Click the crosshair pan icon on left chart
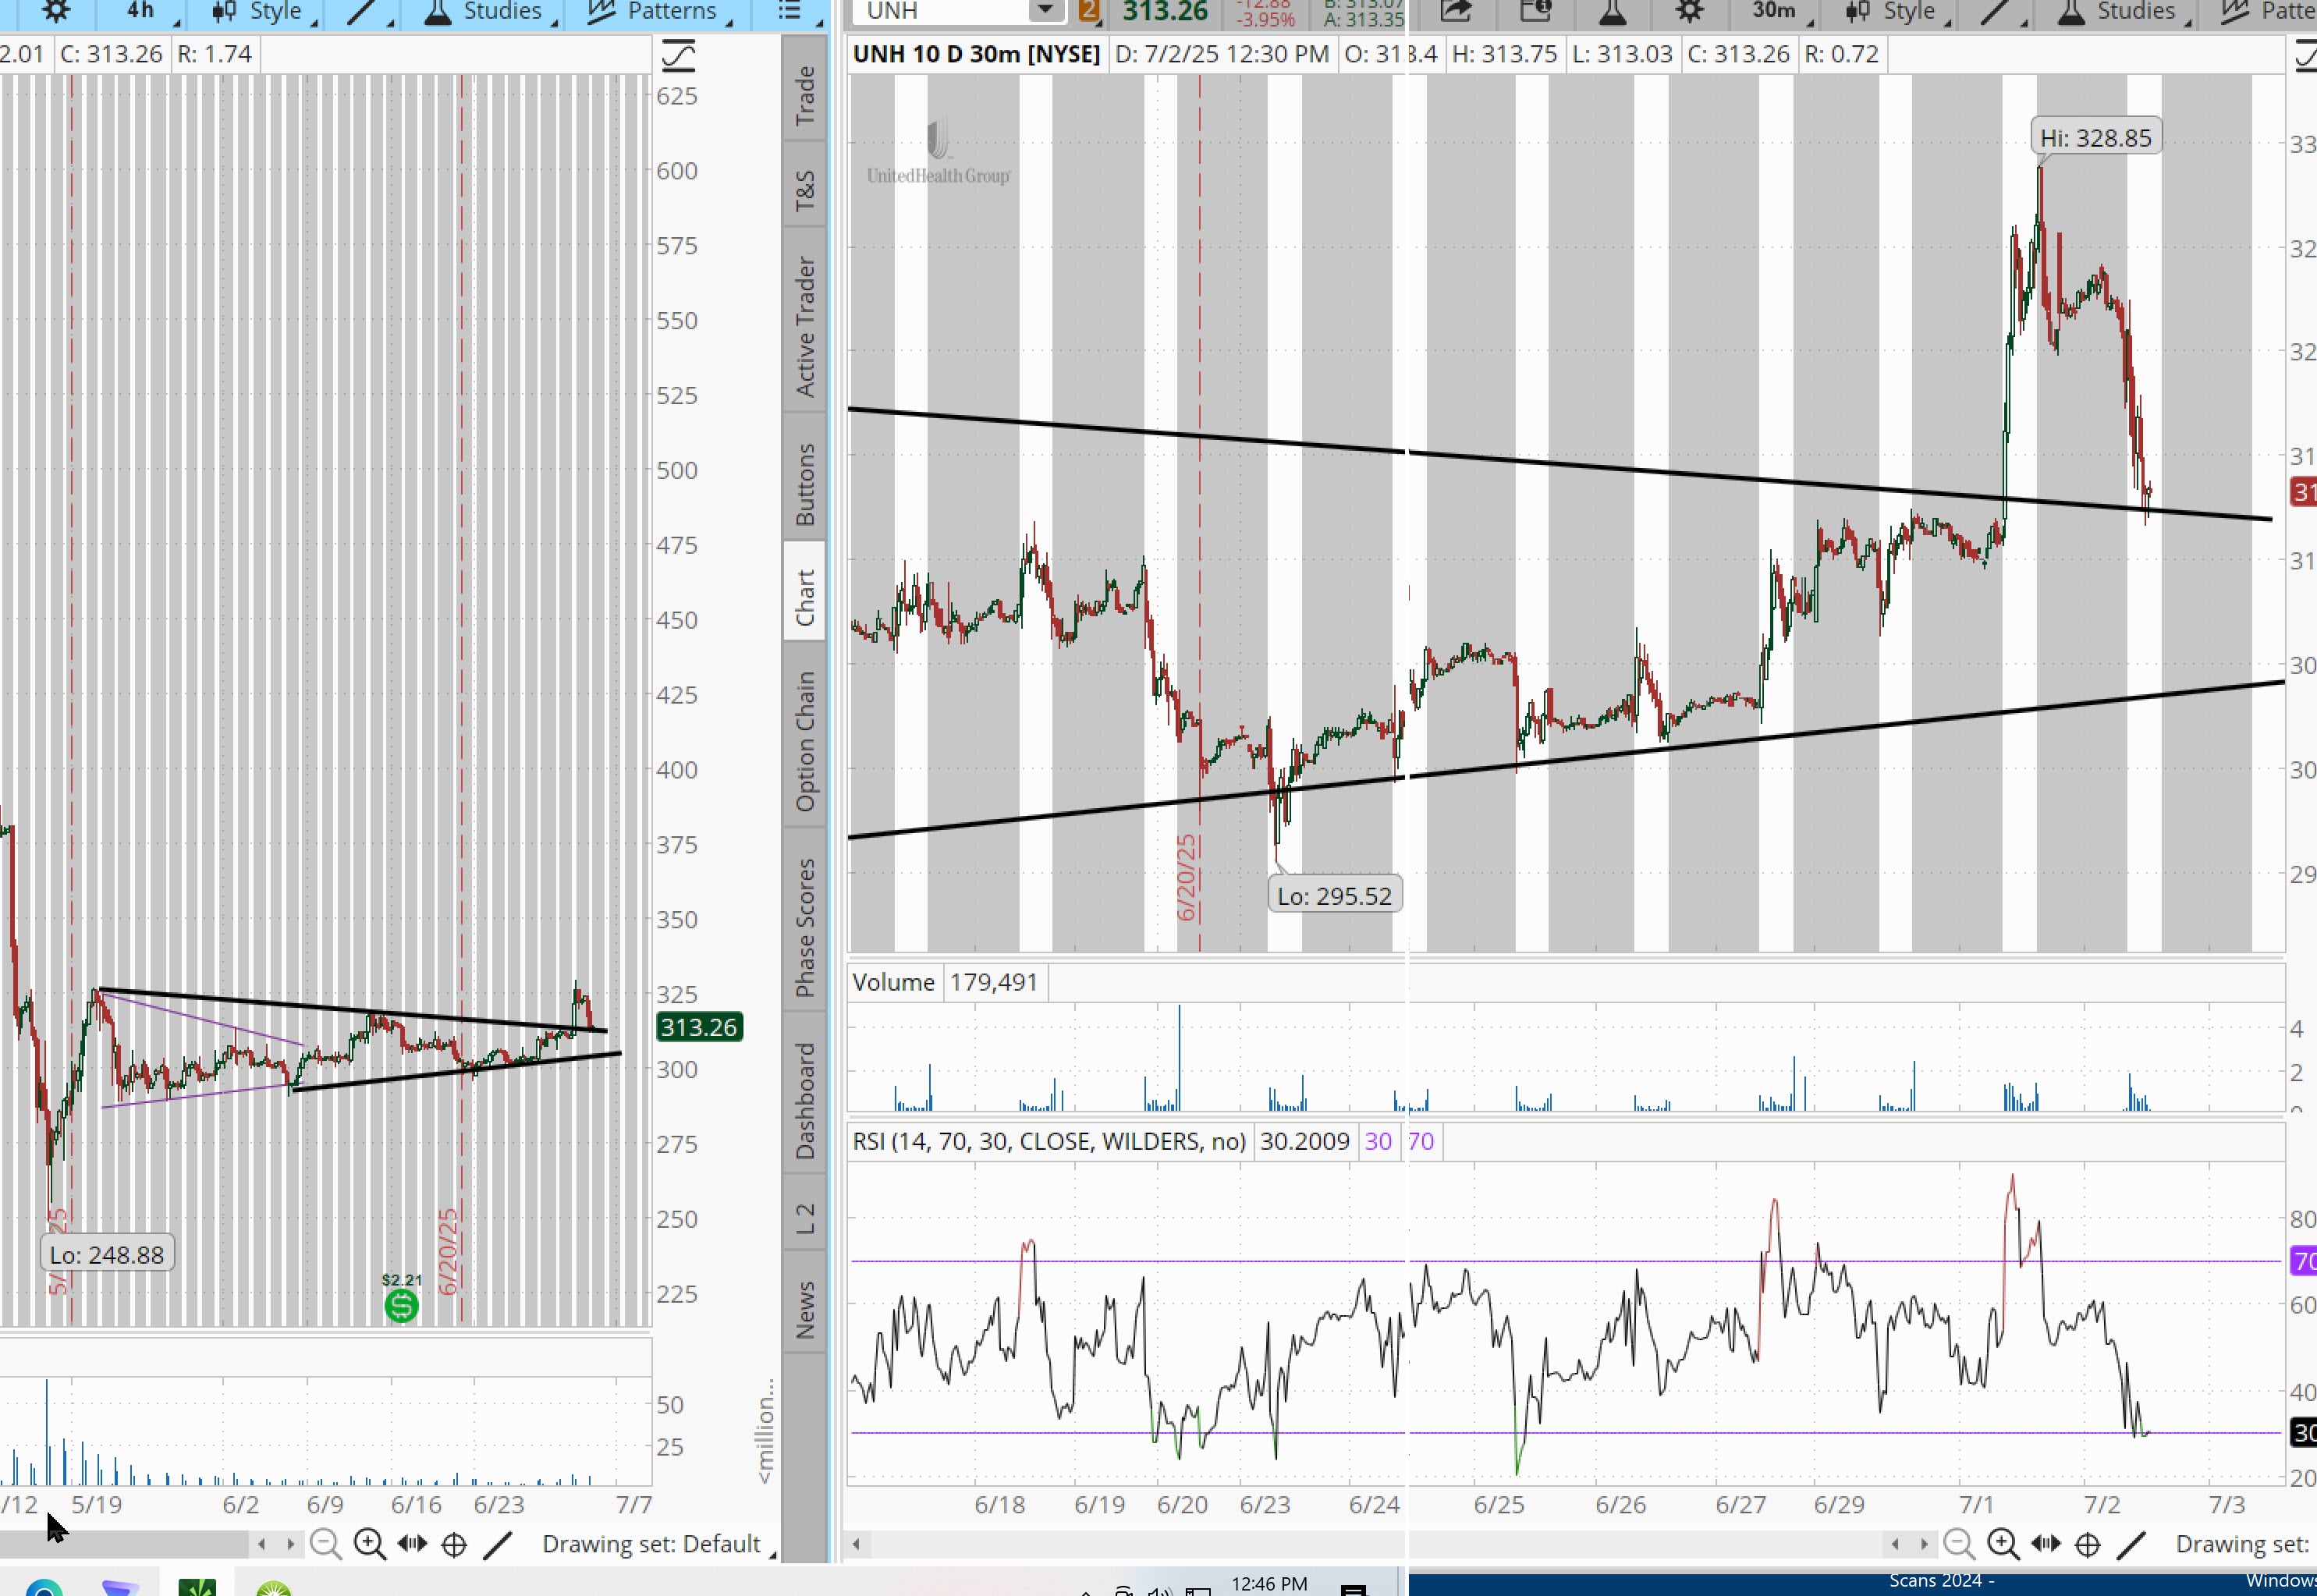This screenshot has height=1596, width=2317. (454, 1544)
